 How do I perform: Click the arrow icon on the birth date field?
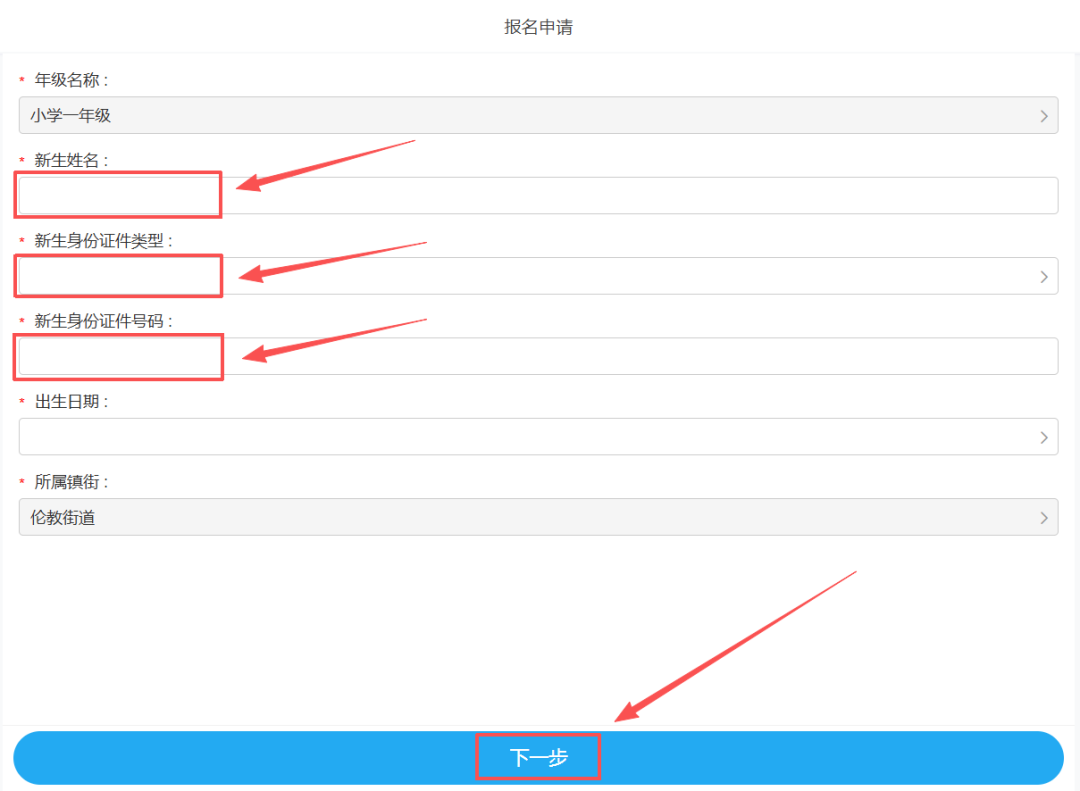click(x=1042, y=436)
